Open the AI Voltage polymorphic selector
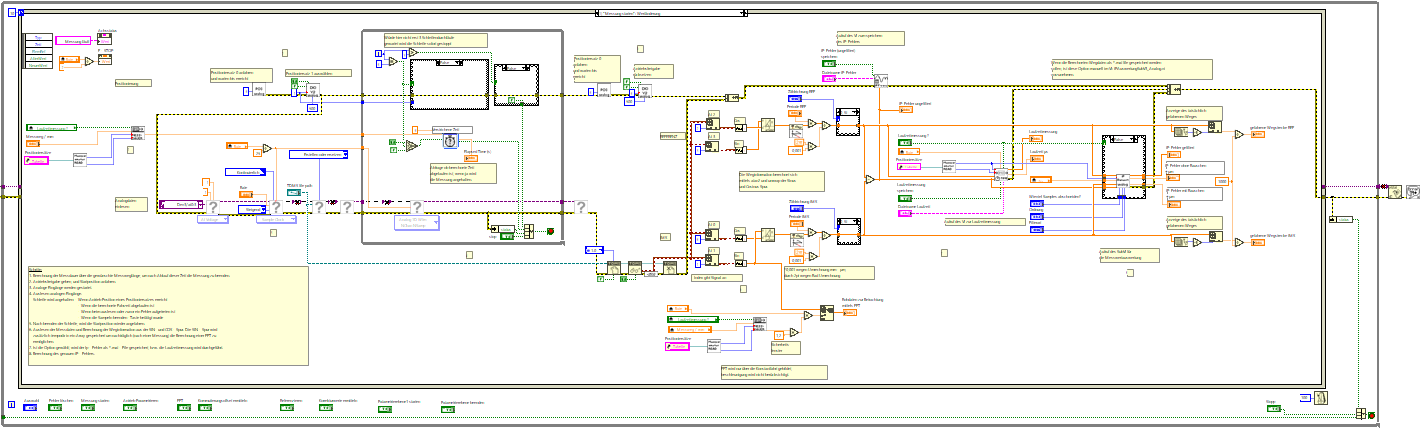This screenshot has height=431, width=1423. pyautogui.click(x=212, y=219)
